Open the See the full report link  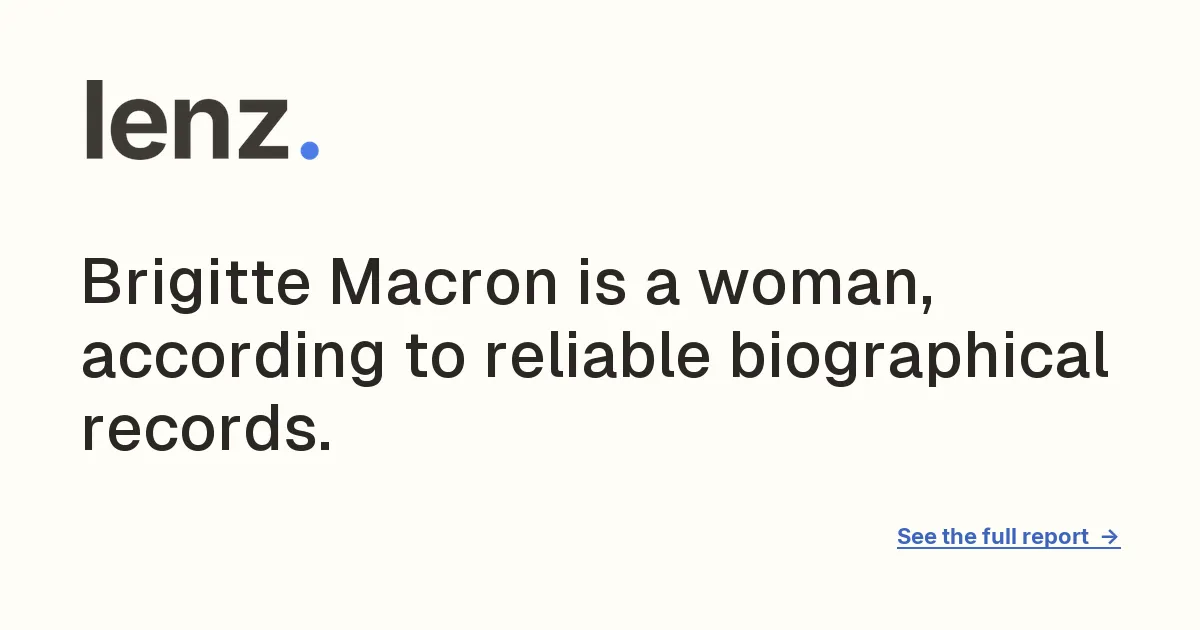point(1008,537)
